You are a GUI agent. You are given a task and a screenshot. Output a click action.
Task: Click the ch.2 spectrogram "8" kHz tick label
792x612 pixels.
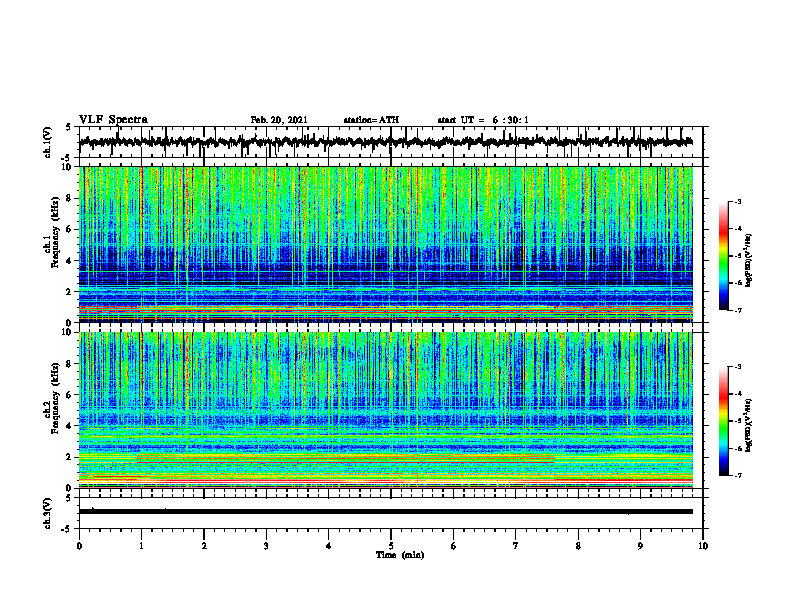coord(70,364)
